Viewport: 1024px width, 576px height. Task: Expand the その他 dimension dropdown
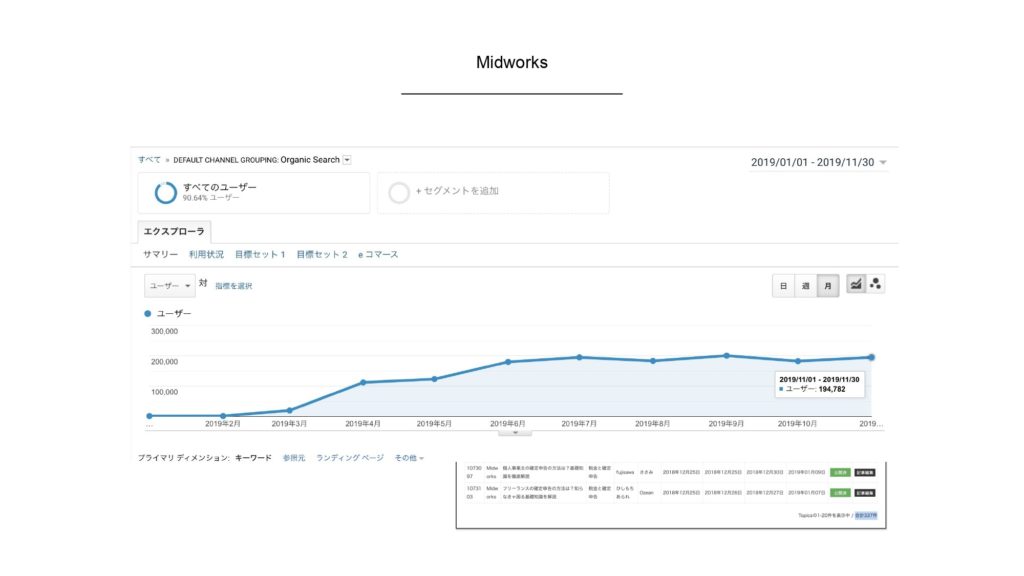[409, 458]
